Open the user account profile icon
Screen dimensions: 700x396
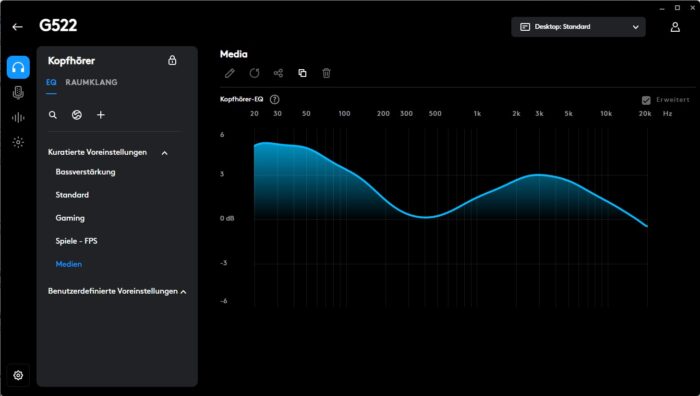point(675,27)
